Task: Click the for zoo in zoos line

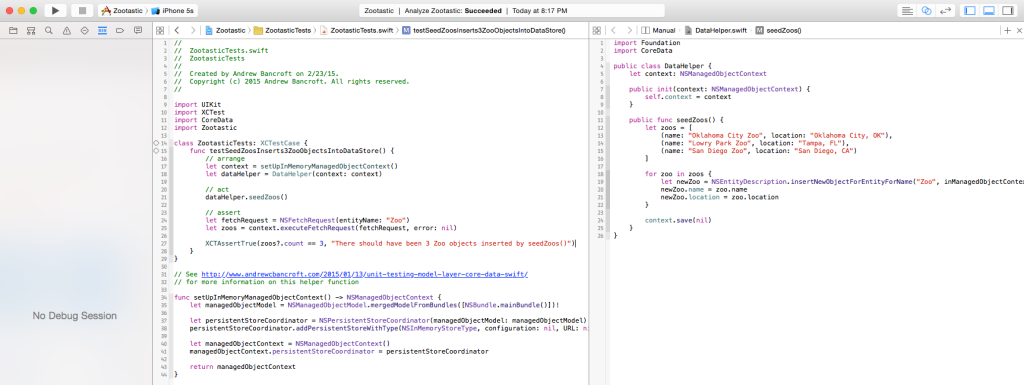Action: pyautogui.click(x=678, y=174)
